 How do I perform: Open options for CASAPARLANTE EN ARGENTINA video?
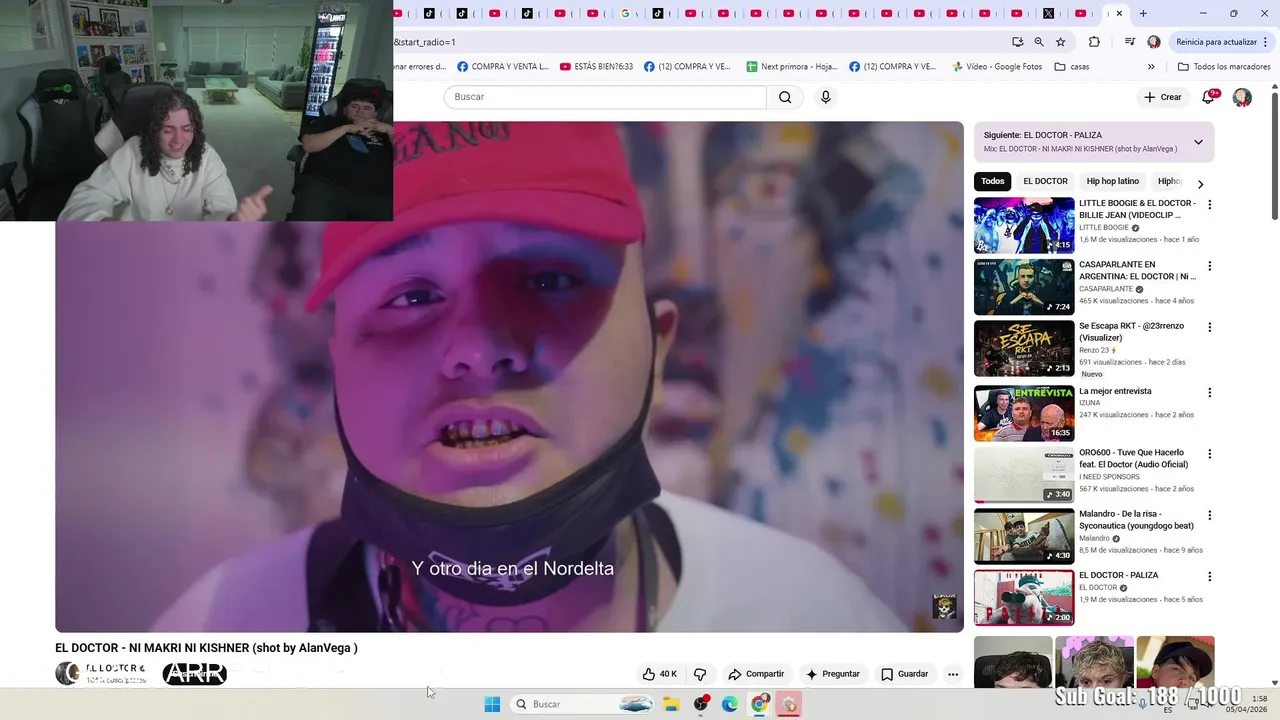pyautogui.click(x=1209, y=266)
